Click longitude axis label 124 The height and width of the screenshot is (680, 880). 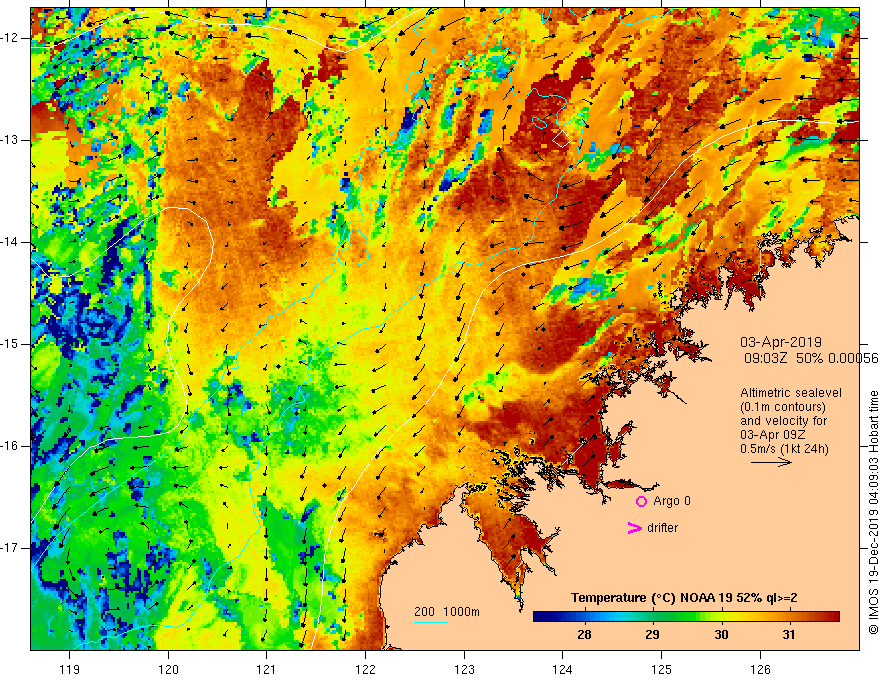(x=562, y=669)
